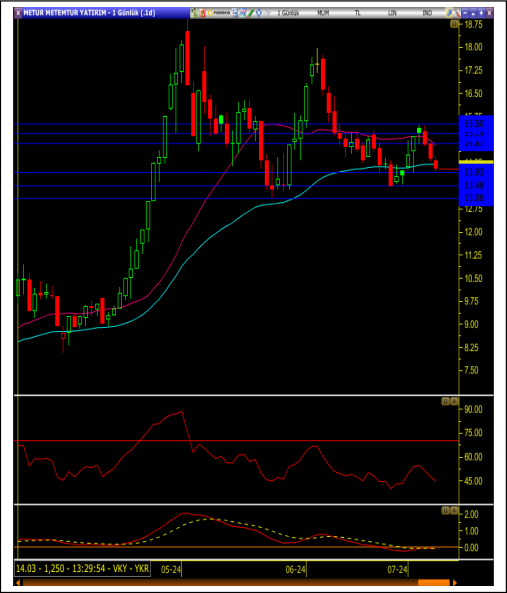Click the pin icon in title bar
Viewport: 507px width, 593px height.
[x=450, y=13]
